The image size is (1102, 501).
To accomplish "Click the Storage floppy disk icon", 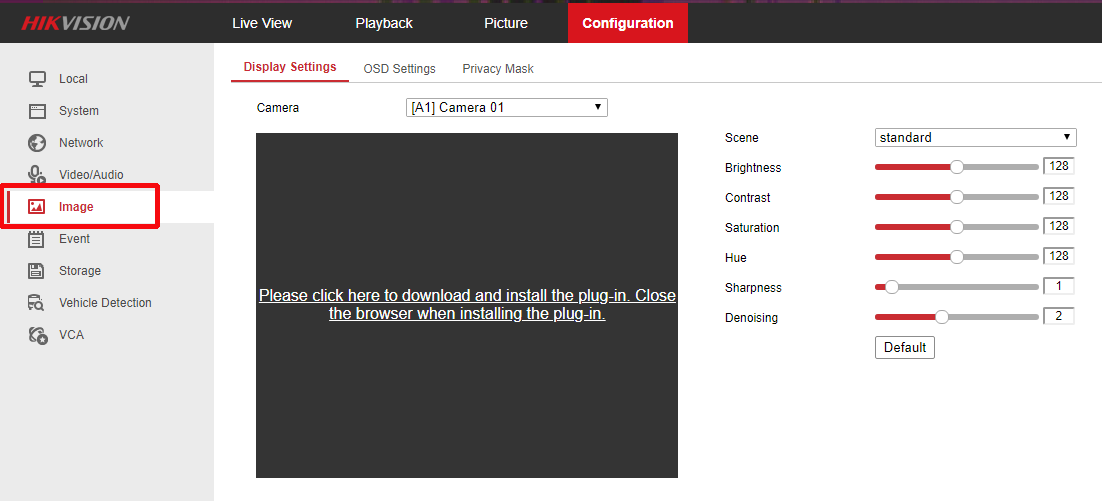I will click(37, 271).
